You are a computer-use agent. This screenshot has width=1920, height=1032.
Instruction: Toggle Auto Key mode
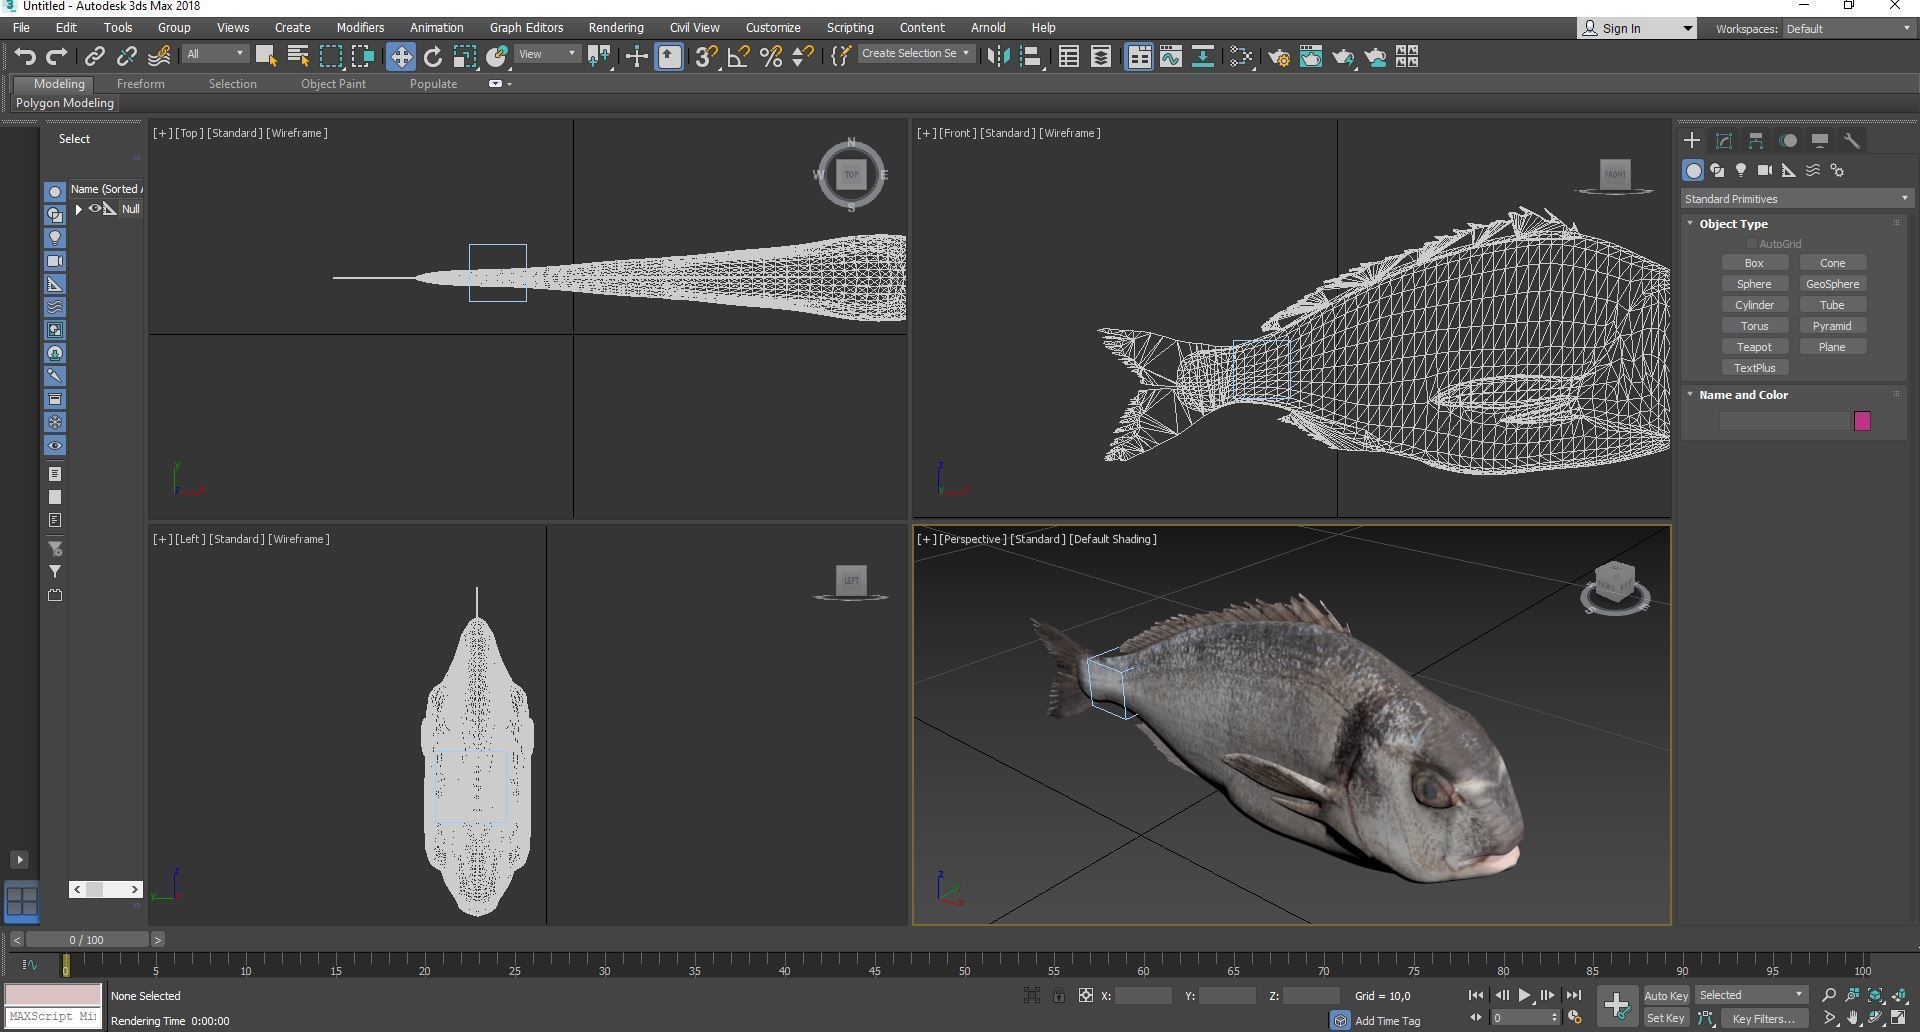point(1666,995)
